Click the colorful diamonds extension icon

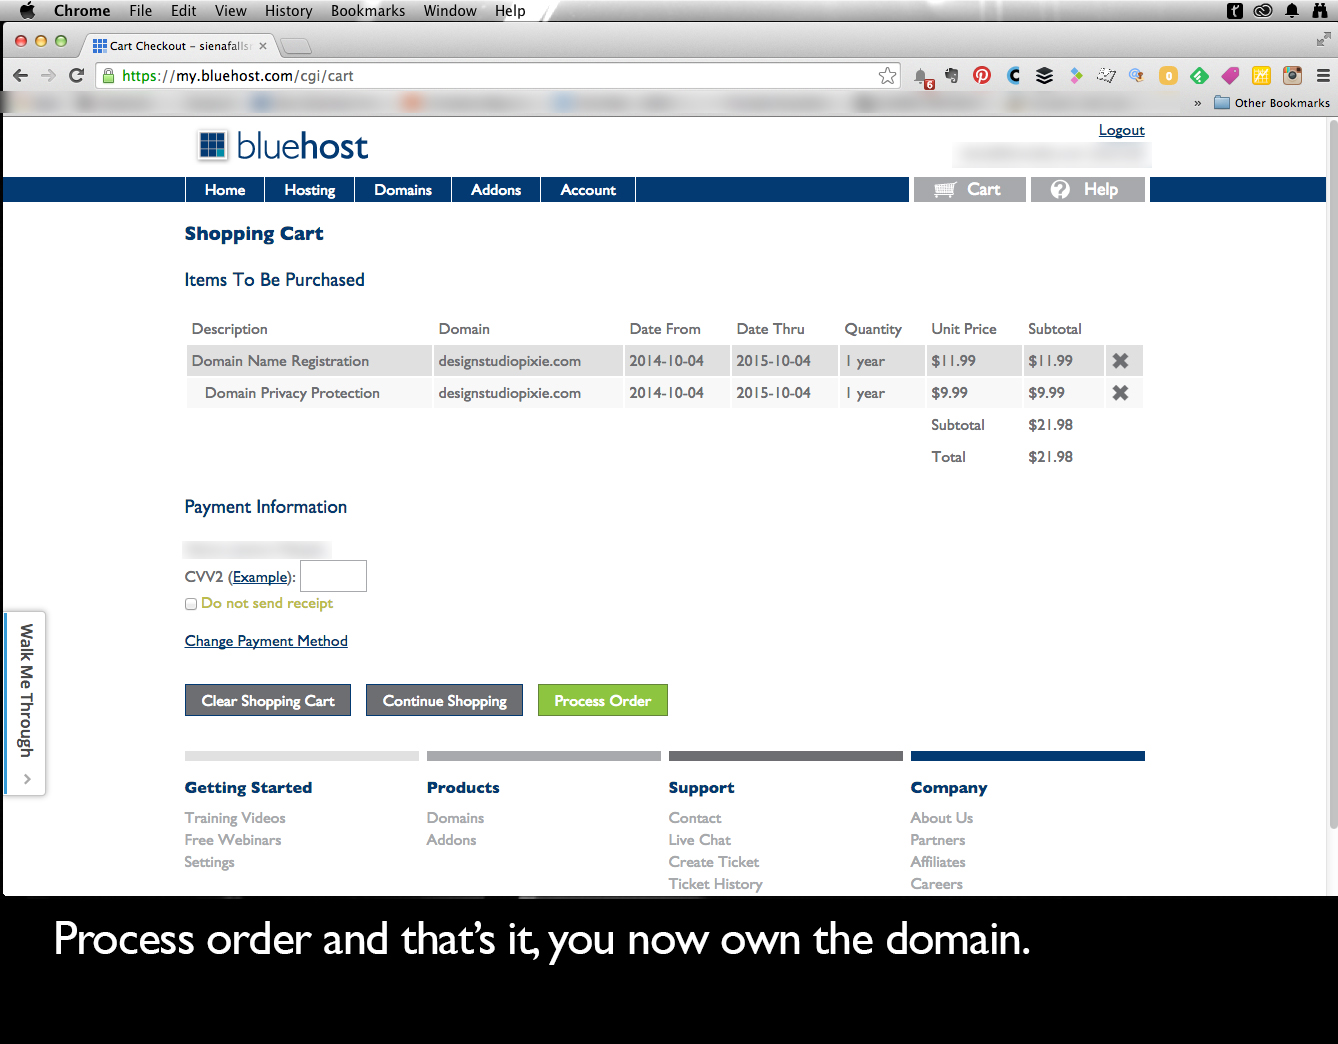coord(1076,75)
